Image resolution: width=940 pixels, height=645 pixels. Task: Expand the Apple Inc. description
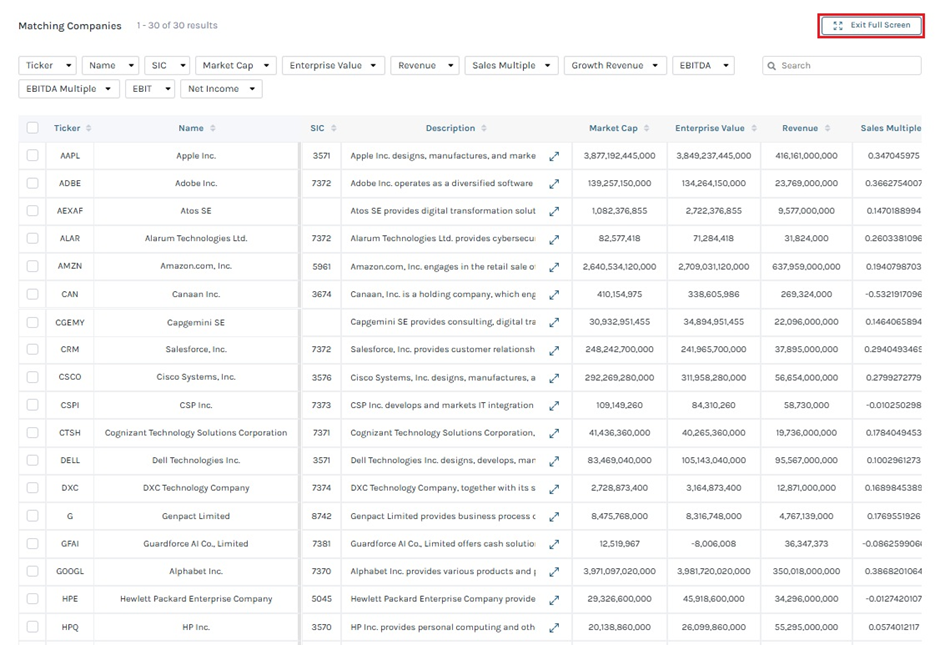(554, 156)
